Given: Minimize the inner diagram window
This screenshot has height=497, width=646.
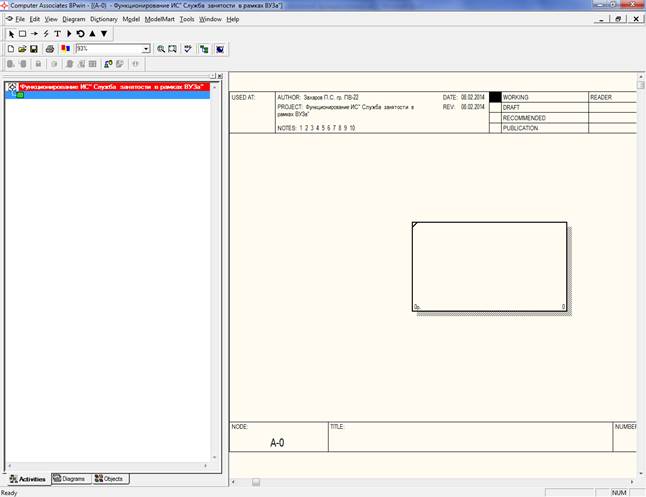Looking at the screenshot, I should [602, 19].
